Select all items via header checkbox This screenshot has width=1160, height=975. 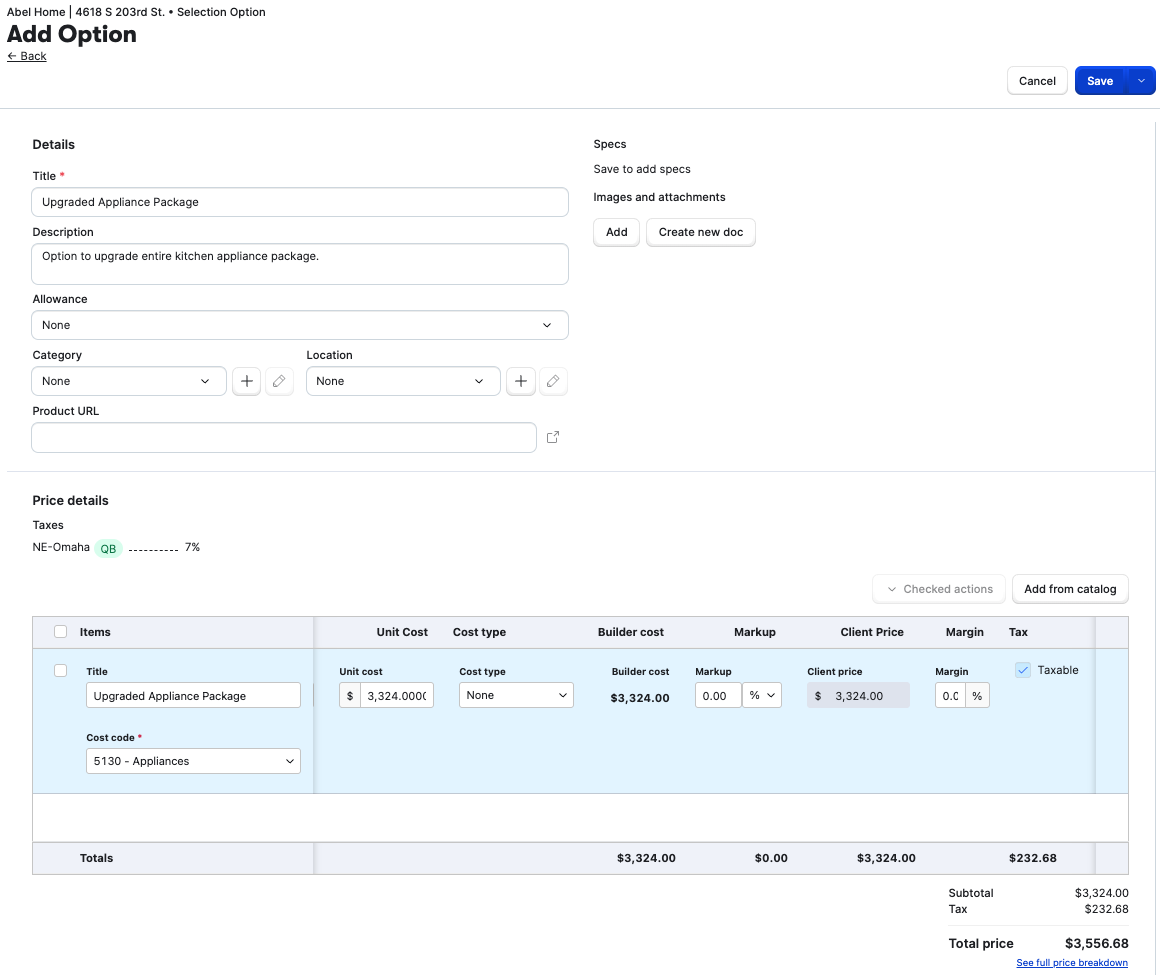61,632
